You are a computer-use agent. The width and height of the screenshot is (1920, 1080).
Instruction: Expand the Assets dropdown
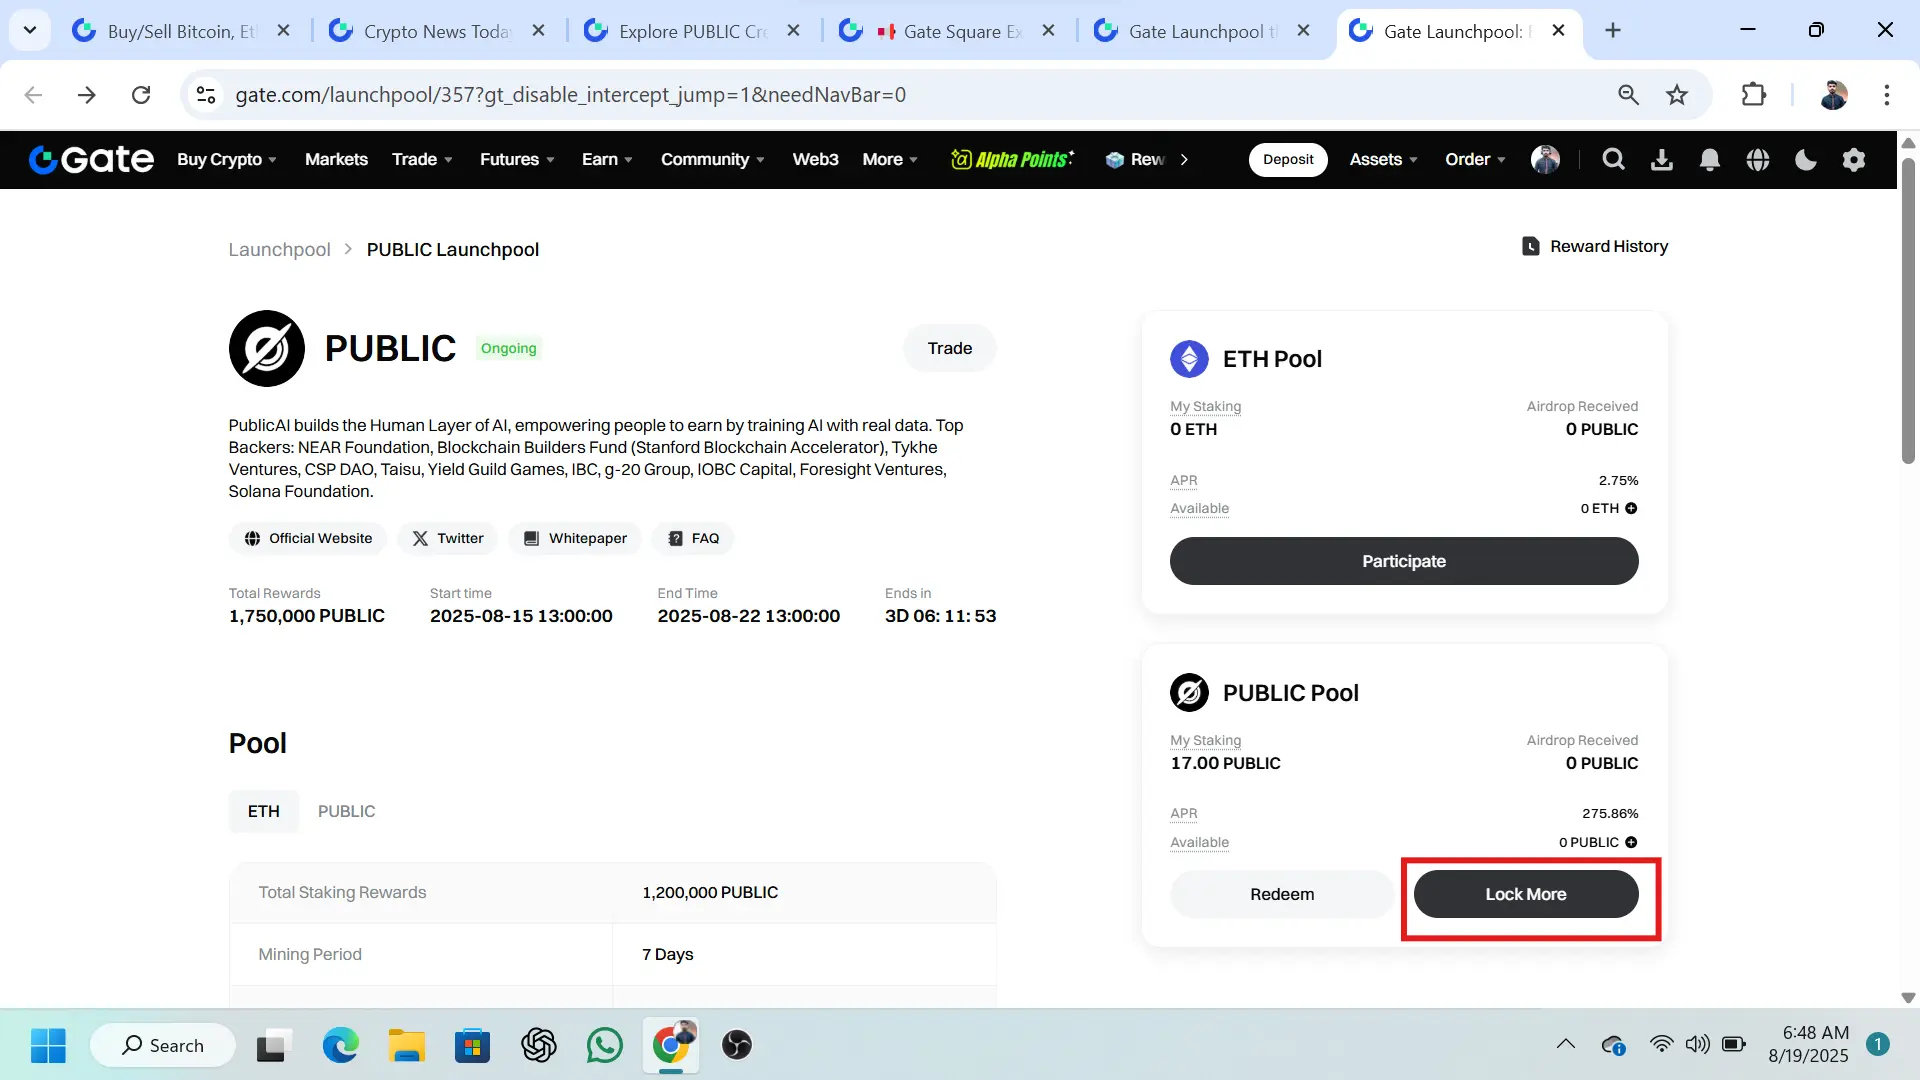(x=1384, y=159)
